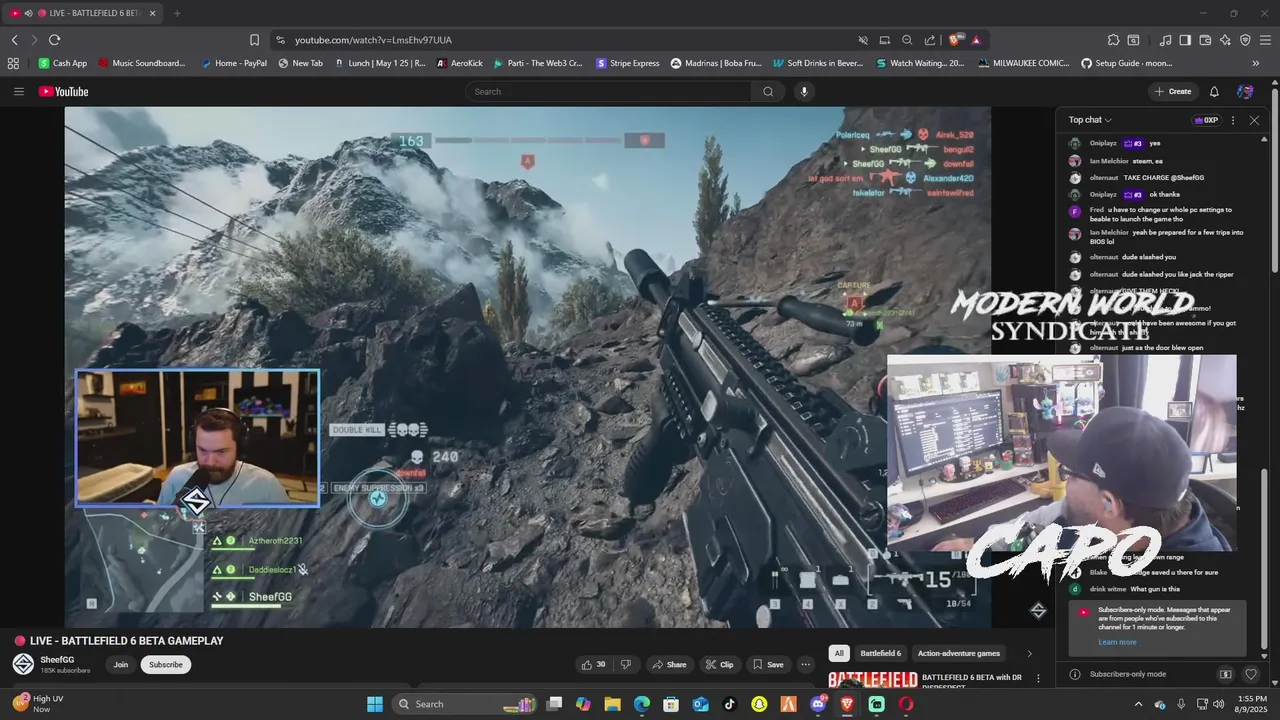This screenshot has height=720, width=1280.
Task: Save the video with Save button
Action: point(768,664)
